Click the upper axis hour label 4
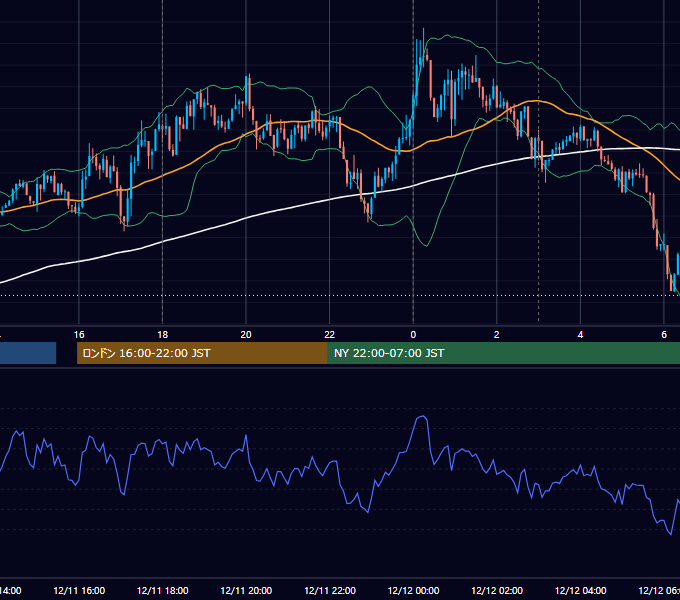 click(x=580, y=335)
